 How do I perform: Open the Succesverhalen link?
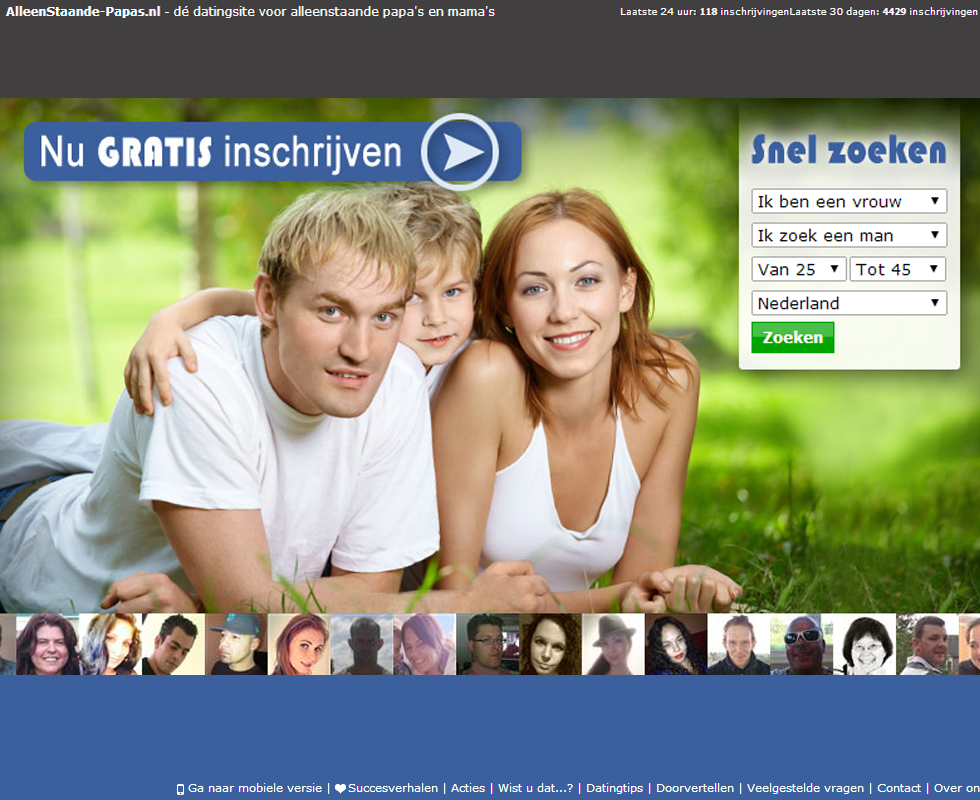[392, 788]
